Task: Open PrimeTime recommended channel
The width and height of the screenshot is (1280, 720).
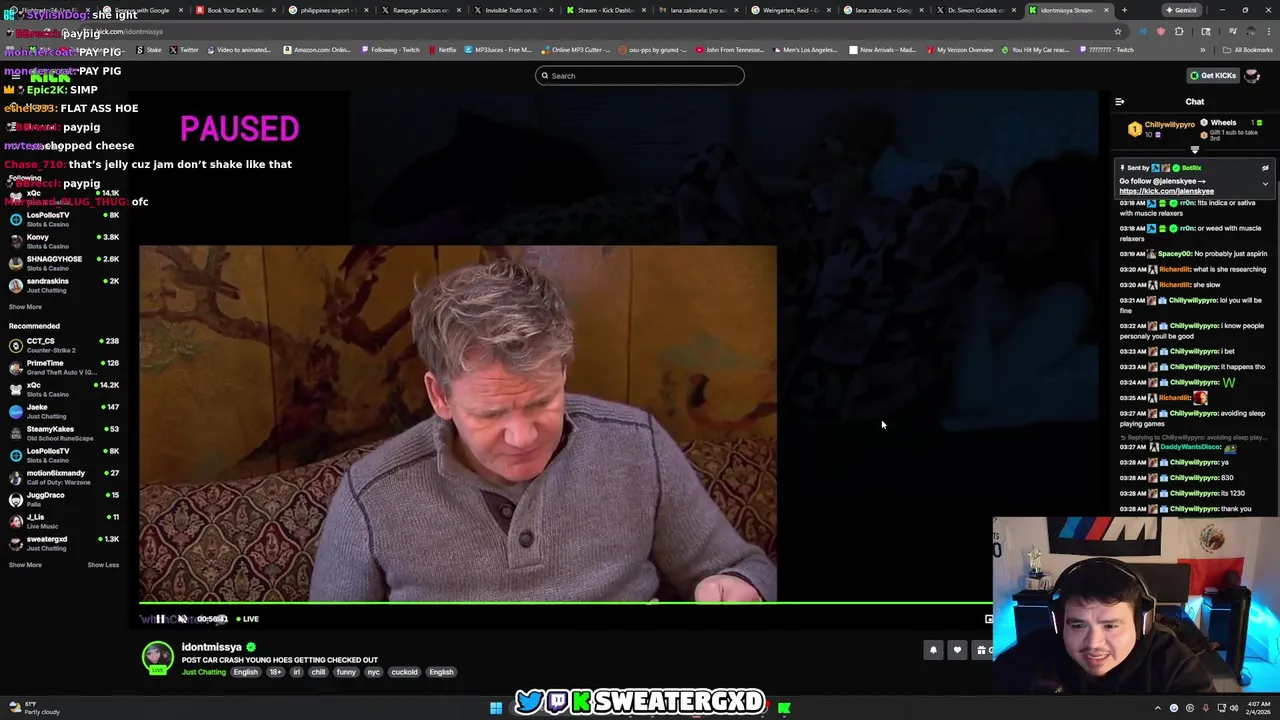Action: point(62,366)
